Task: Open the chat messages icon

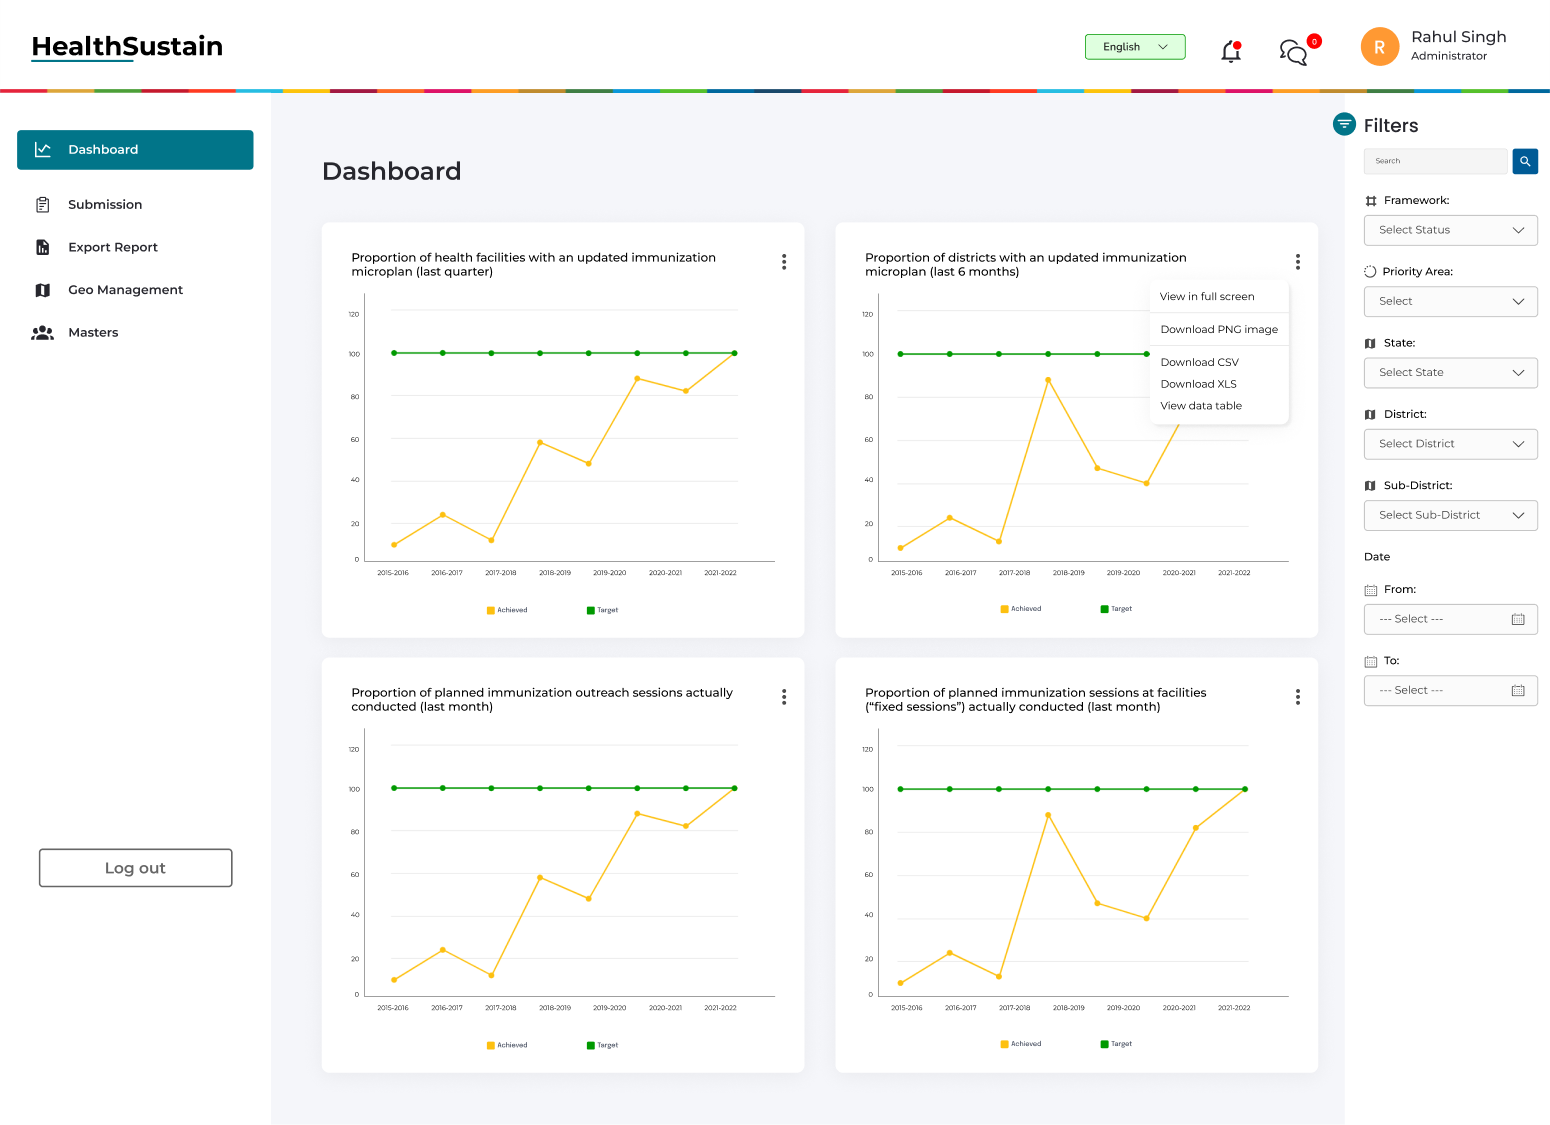Action: click(1294, 52)
